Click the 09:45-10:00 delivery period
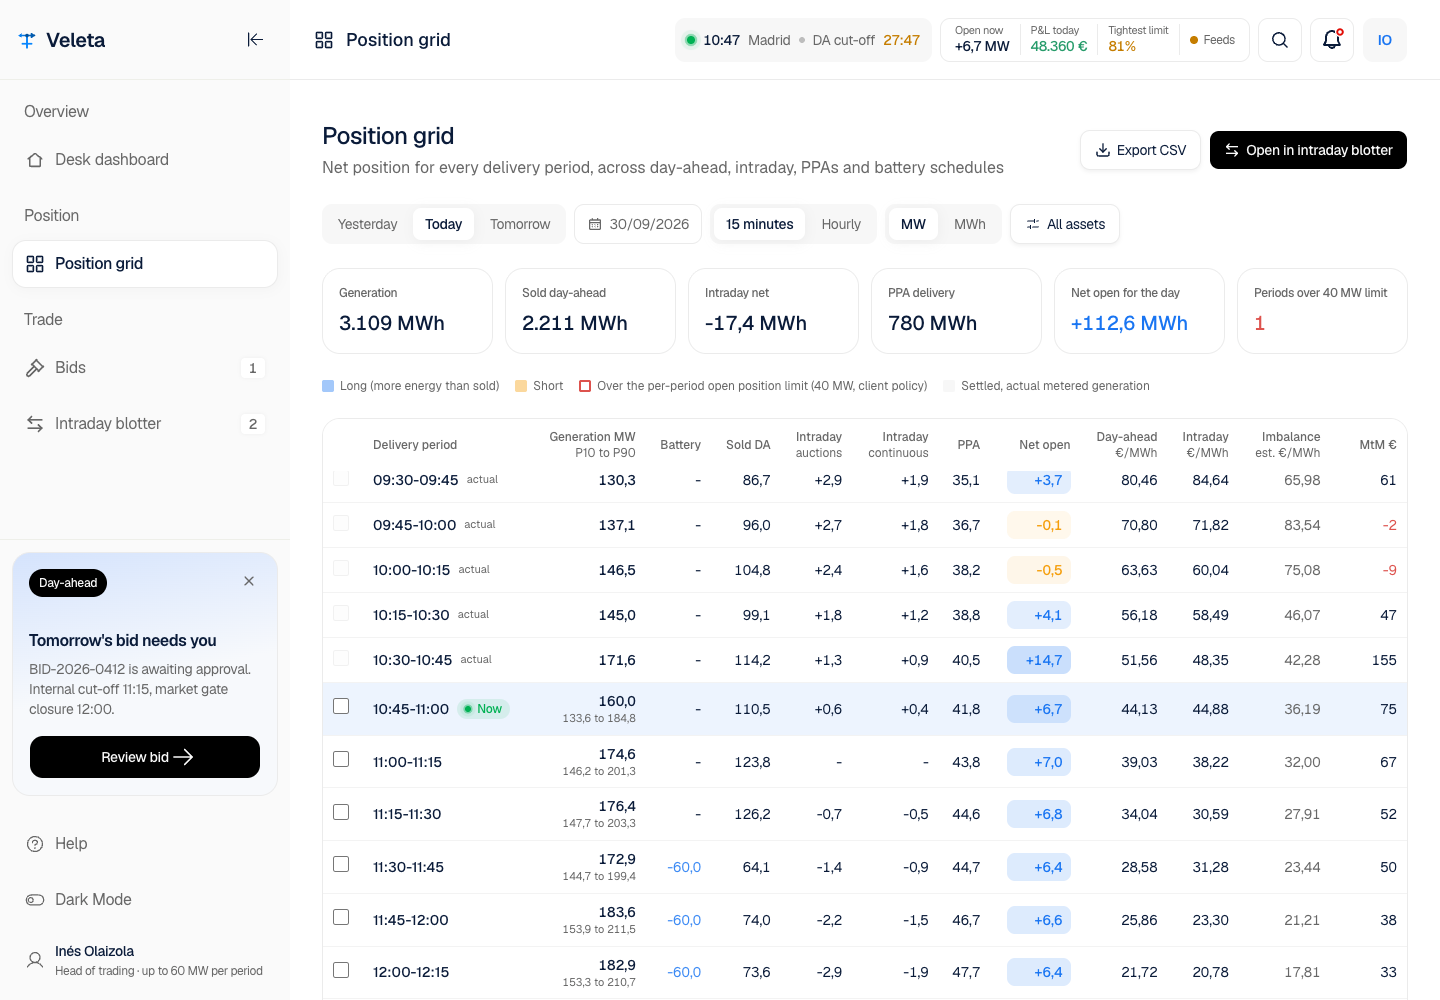Screen dimensions: 1440x1000 414,525
